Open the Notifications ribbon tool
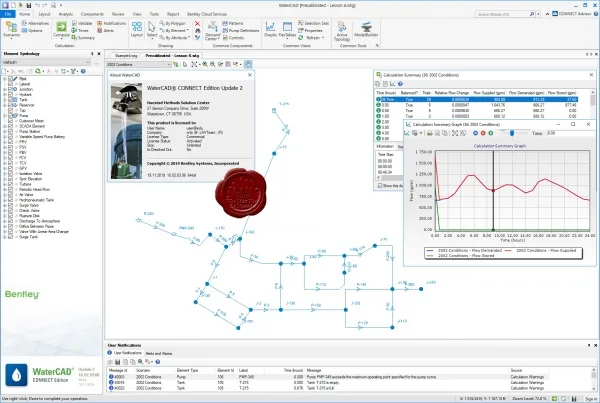 pos(111,23)
